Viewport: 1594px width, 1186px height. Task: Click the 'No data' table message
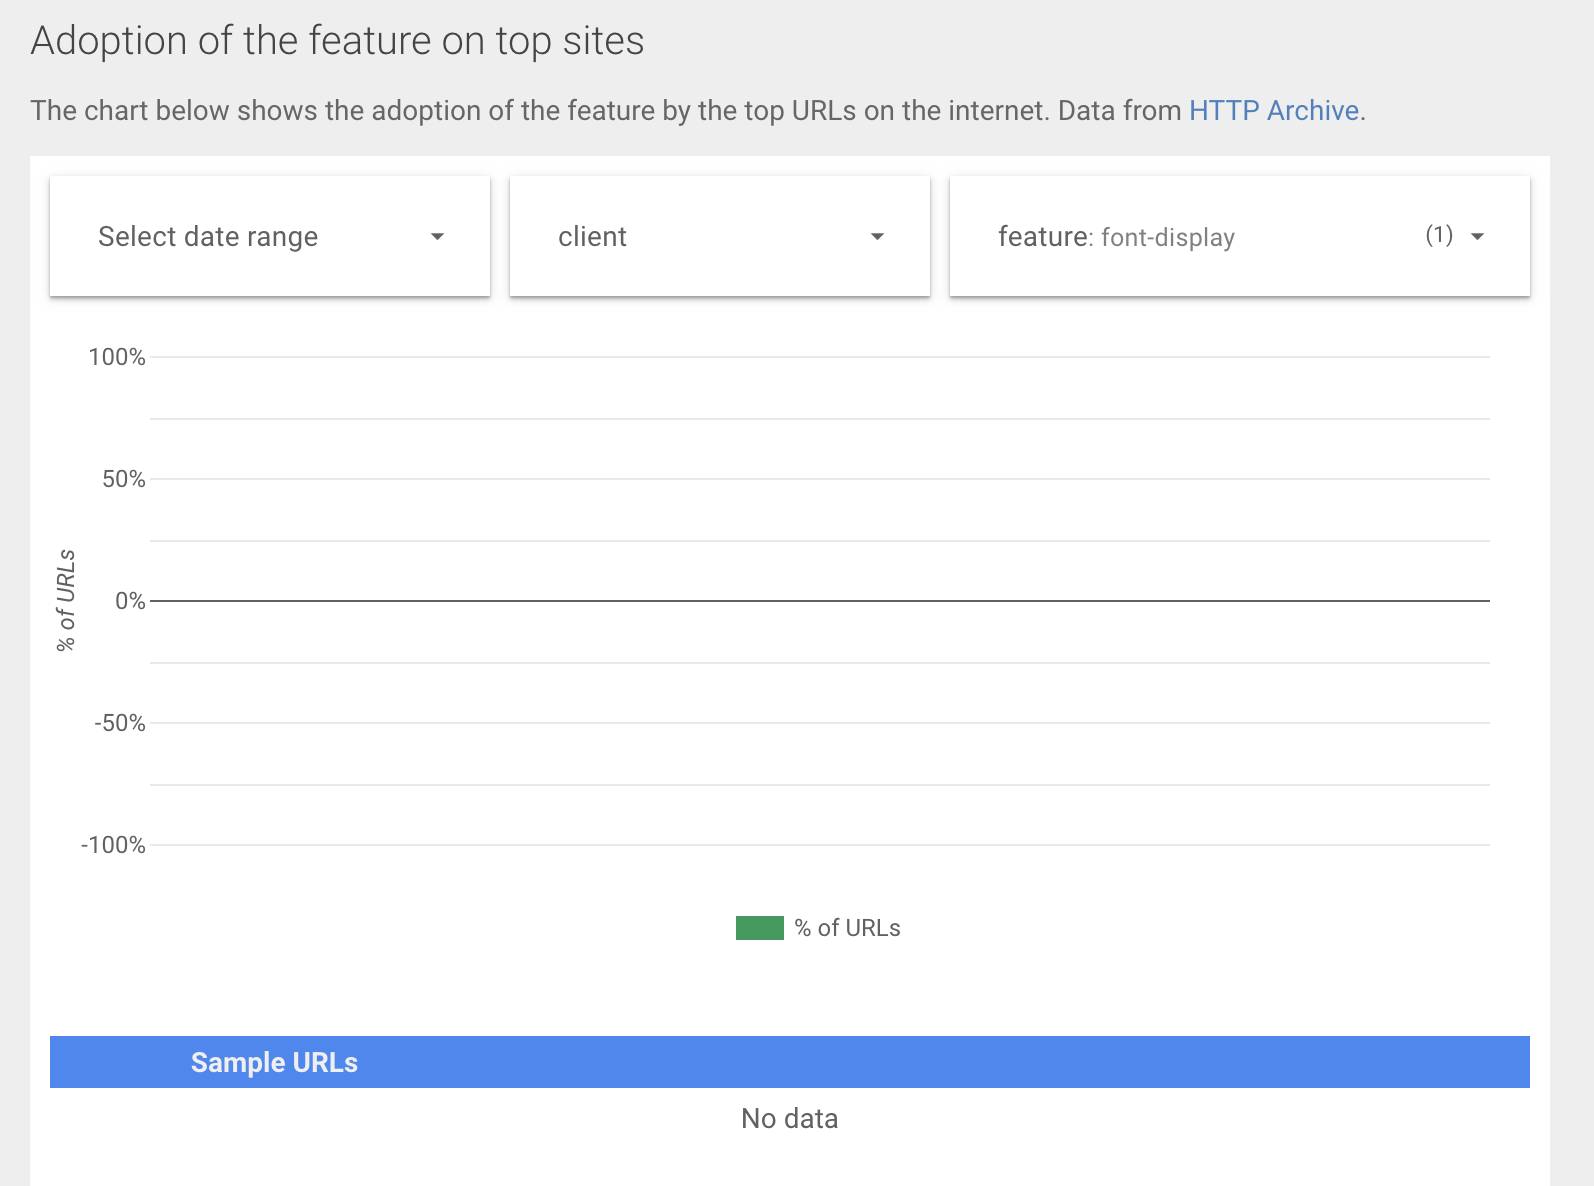point(789,1118)
